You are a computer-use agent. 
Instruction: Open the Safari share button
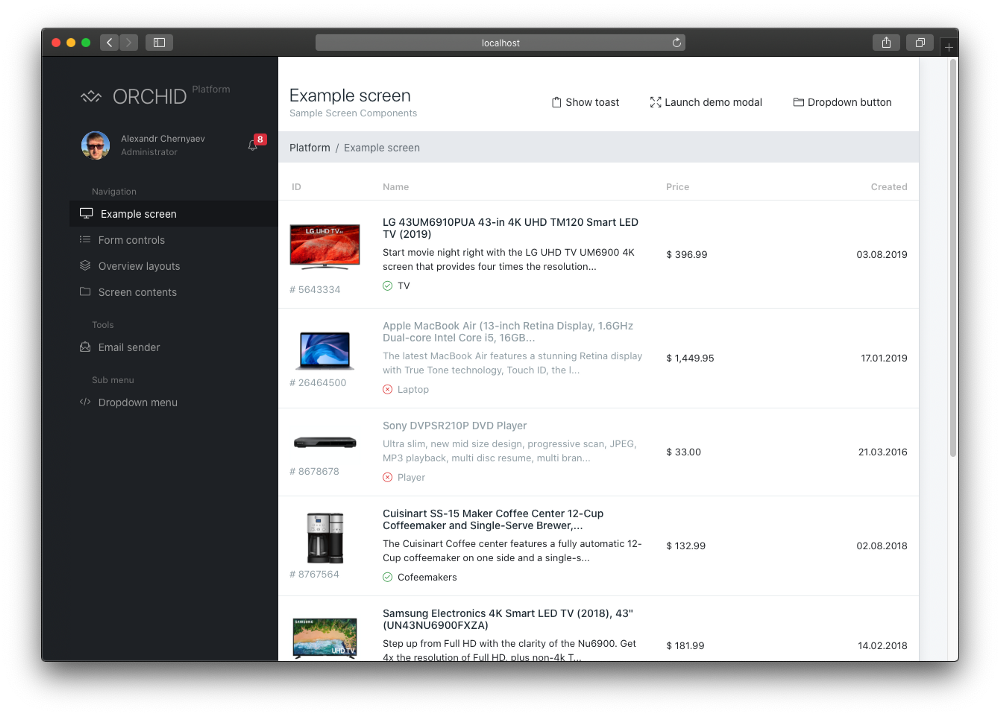(886, 43)
